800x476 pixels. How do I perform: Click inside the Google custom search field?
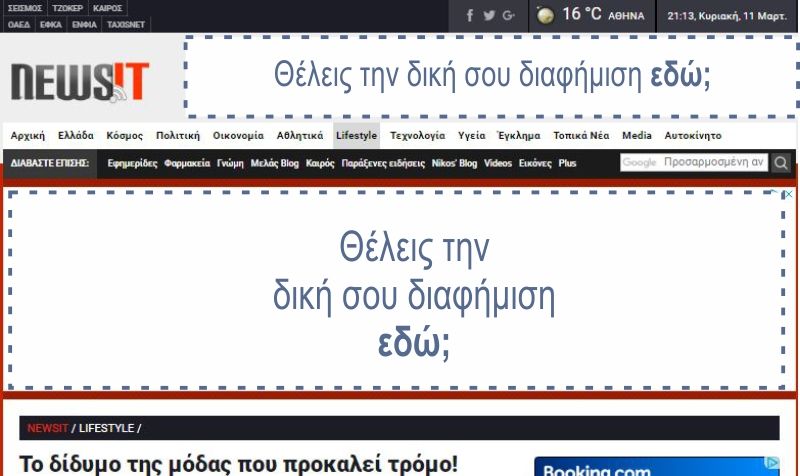(x=694, y=162)
